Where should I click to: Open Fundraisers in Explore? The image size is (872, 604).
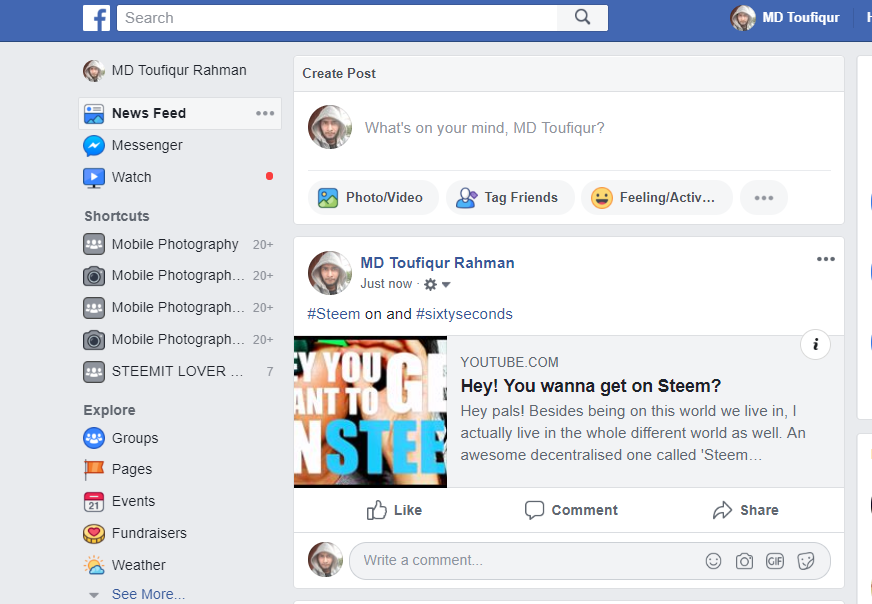pos(149,533)
